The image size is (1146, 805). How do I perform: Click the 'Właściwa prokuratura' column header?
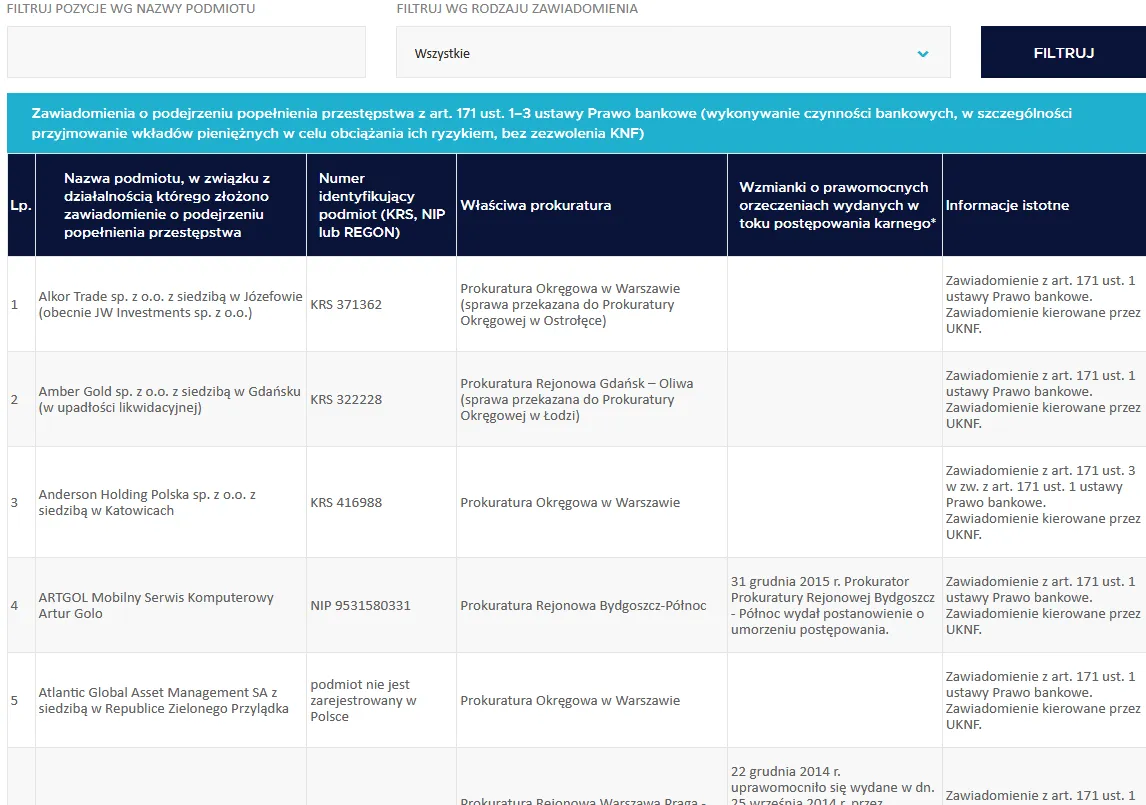pyautogui.click(x=592, y=205)
